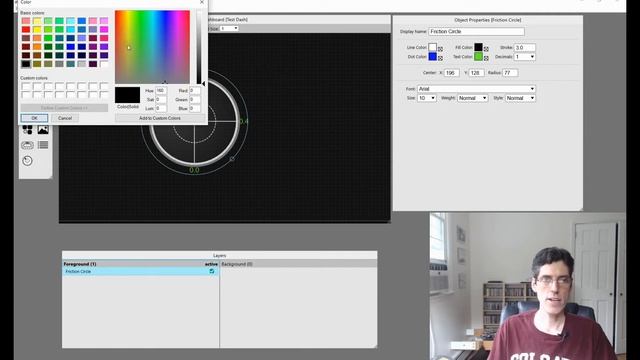Click the small icon beside Text Color swatch
Viewport: 640px width, 360px height.
(486, 58)
